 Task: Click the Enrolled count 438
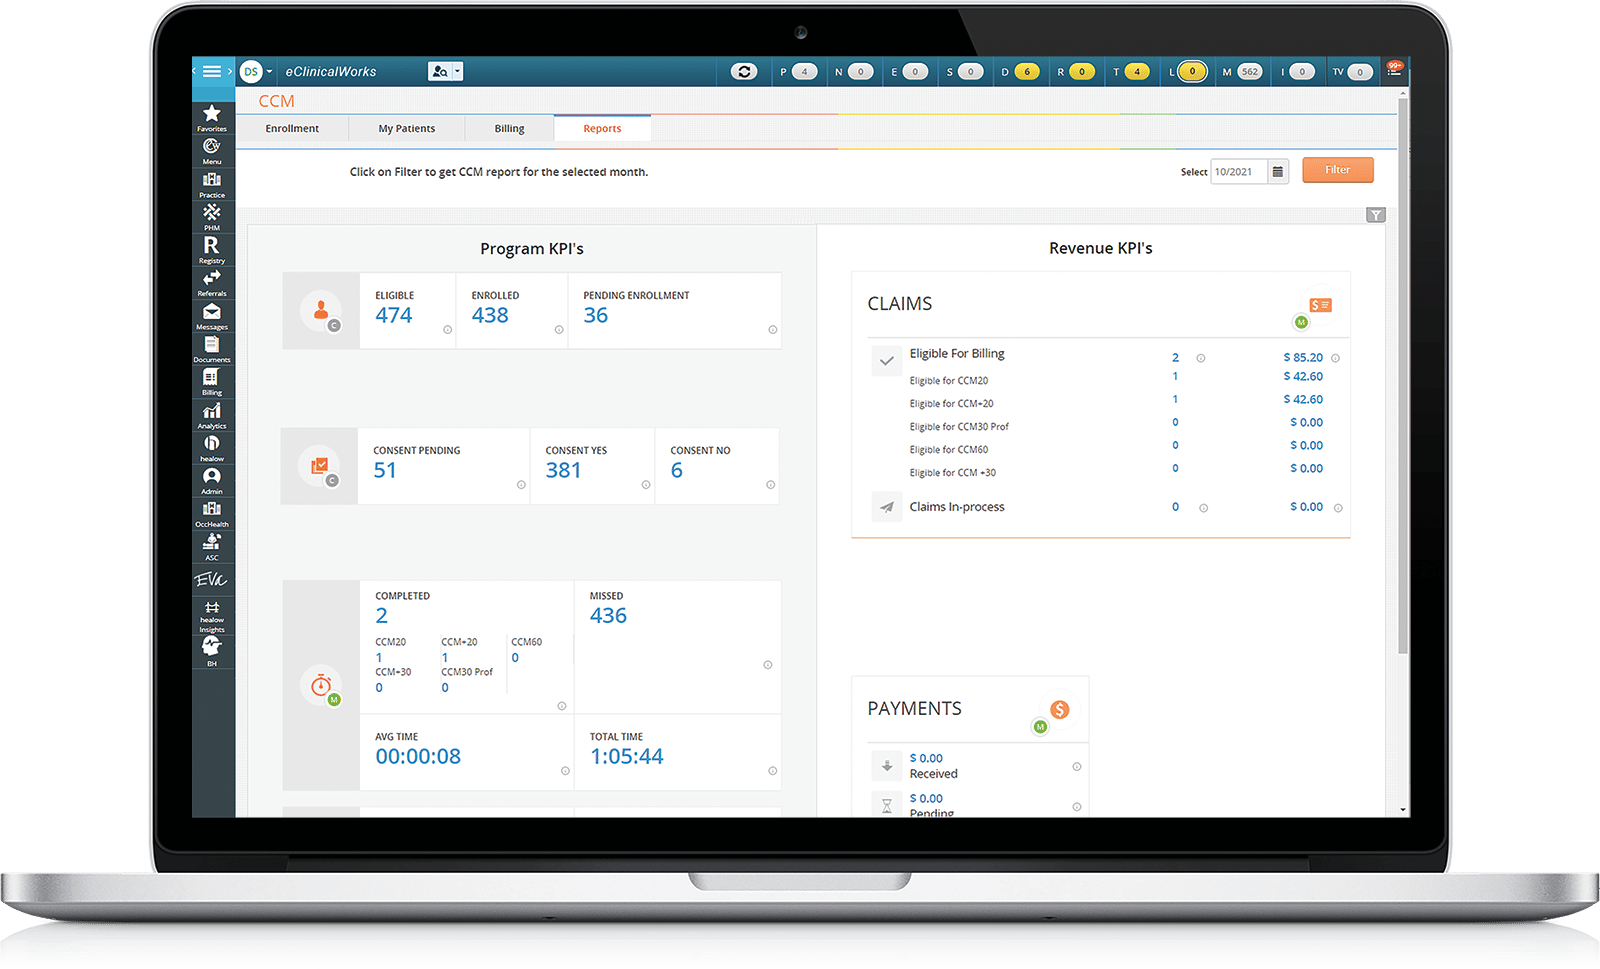[x=490, y=316]
